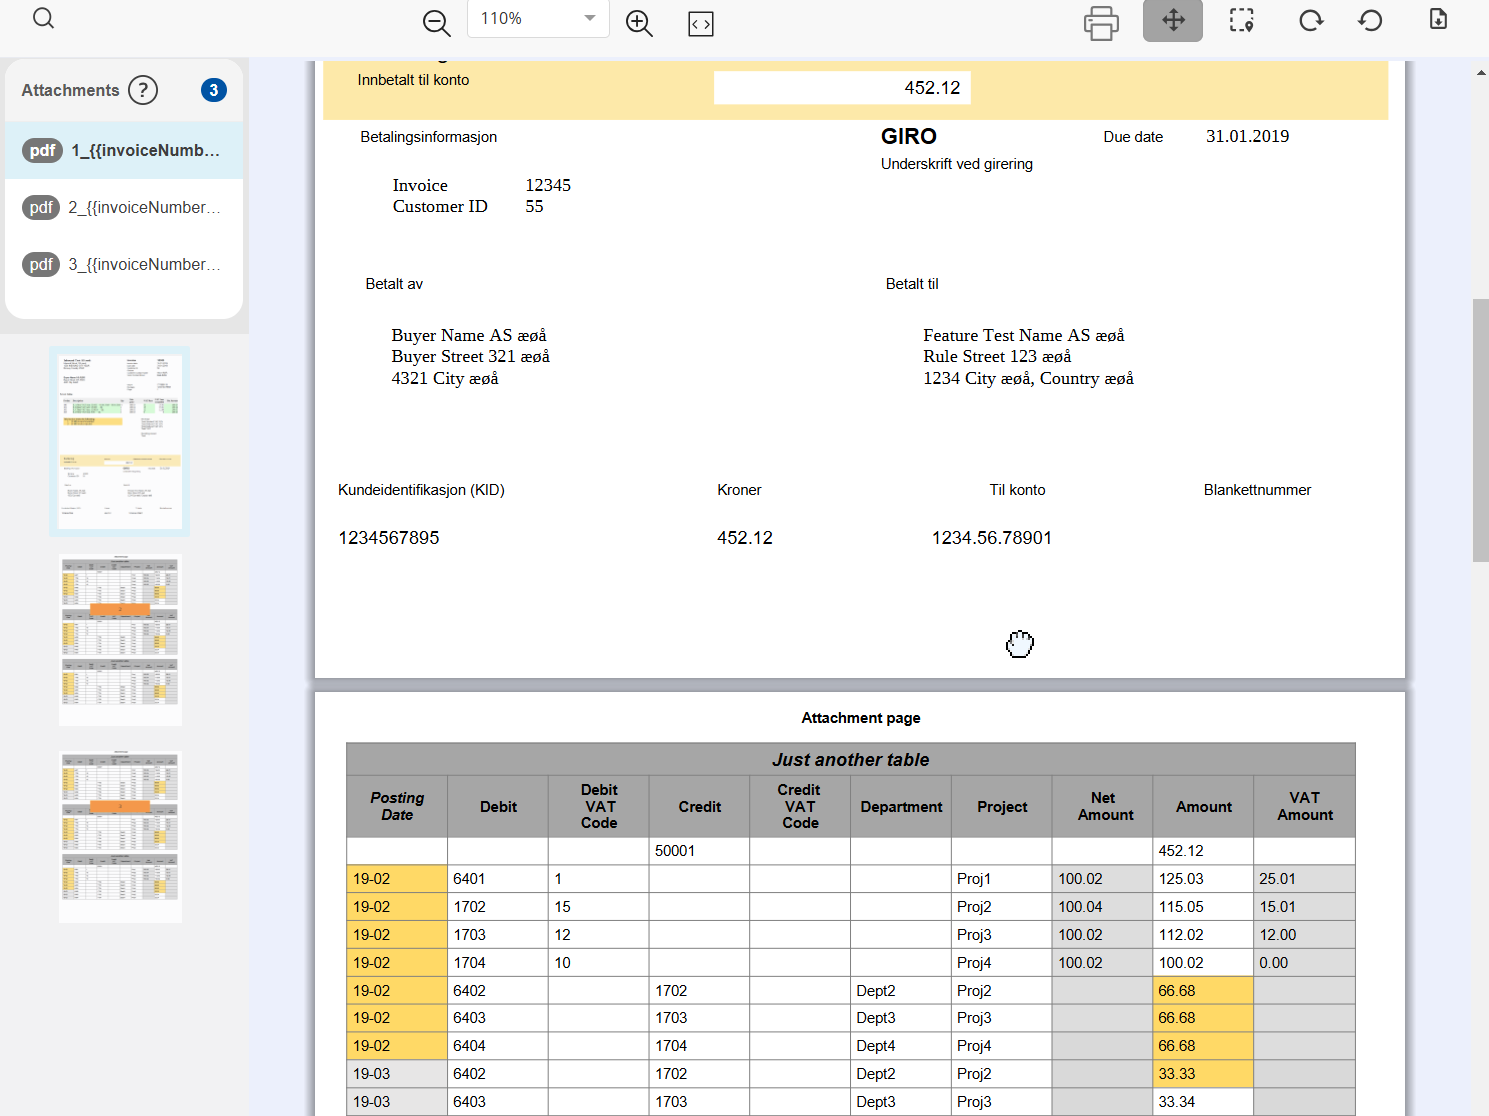Click the attachments count badge
The image size is (1489, 1116).
coord(213,90)
